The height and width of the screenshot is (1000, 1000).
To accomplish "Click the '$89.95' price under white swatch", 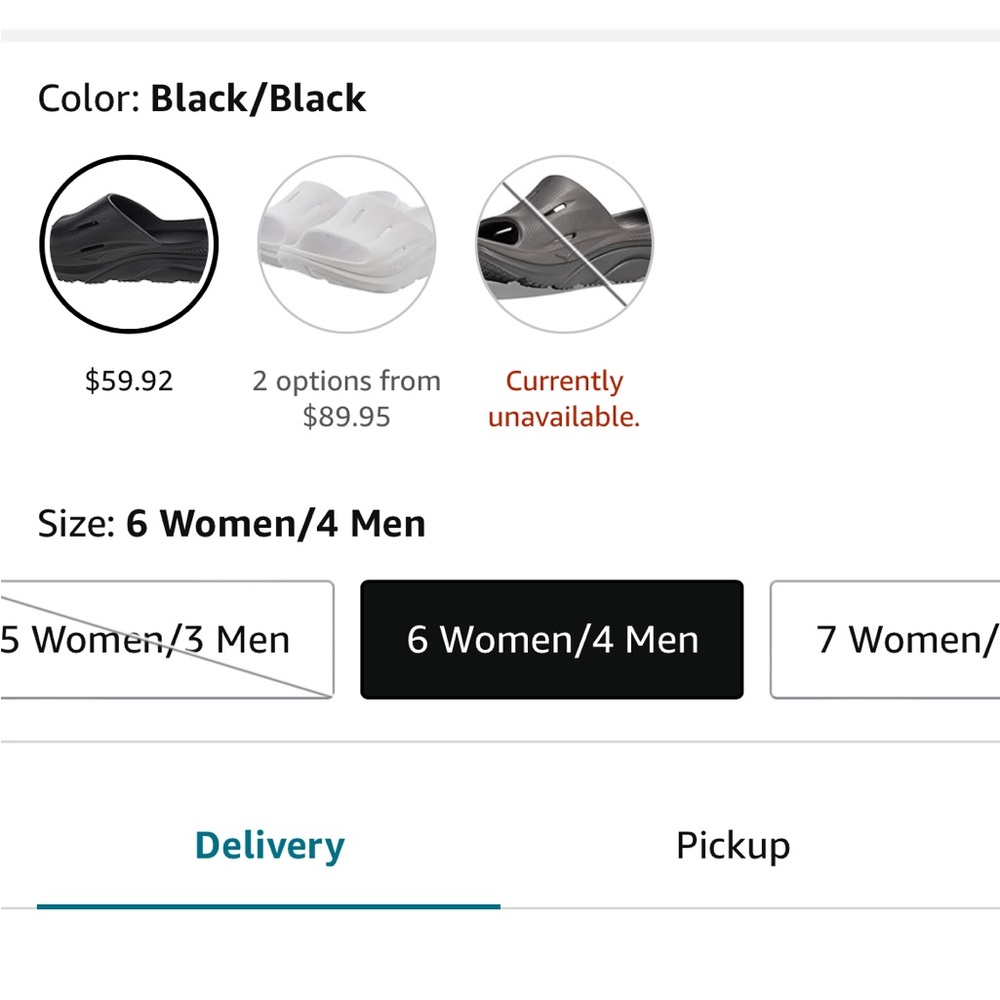I will 346,416.
